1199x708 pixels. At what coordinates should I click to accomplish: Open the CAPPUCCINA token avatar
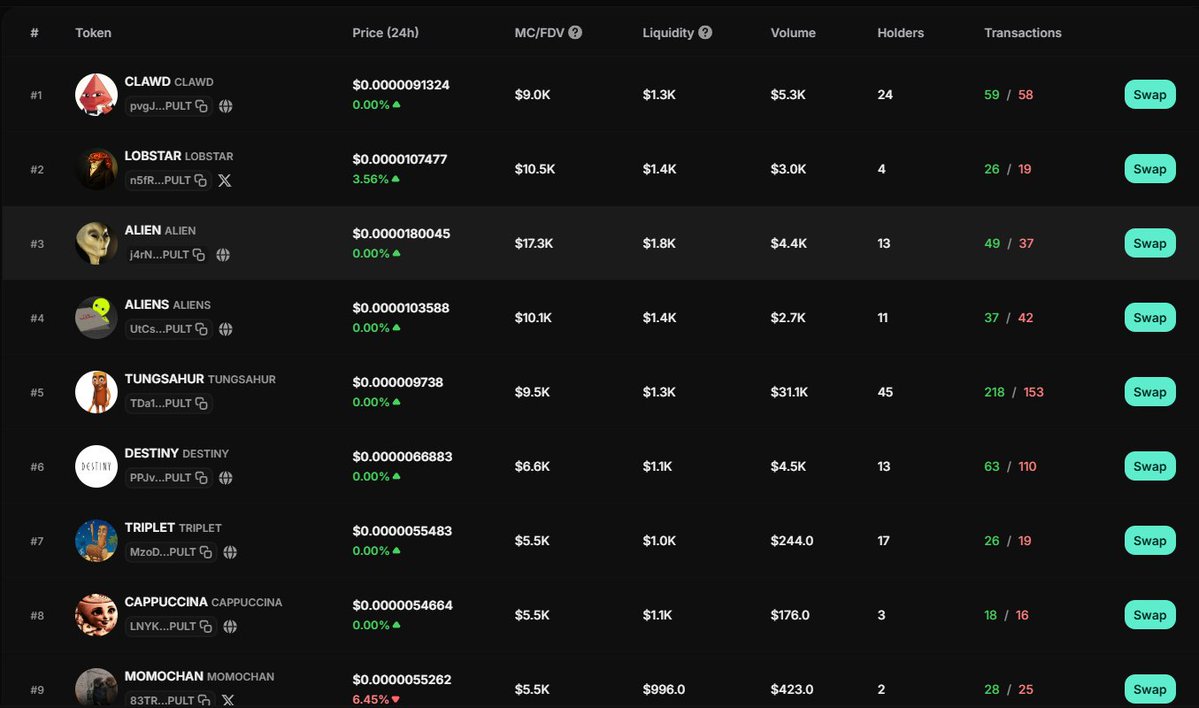tap(96, 614)
